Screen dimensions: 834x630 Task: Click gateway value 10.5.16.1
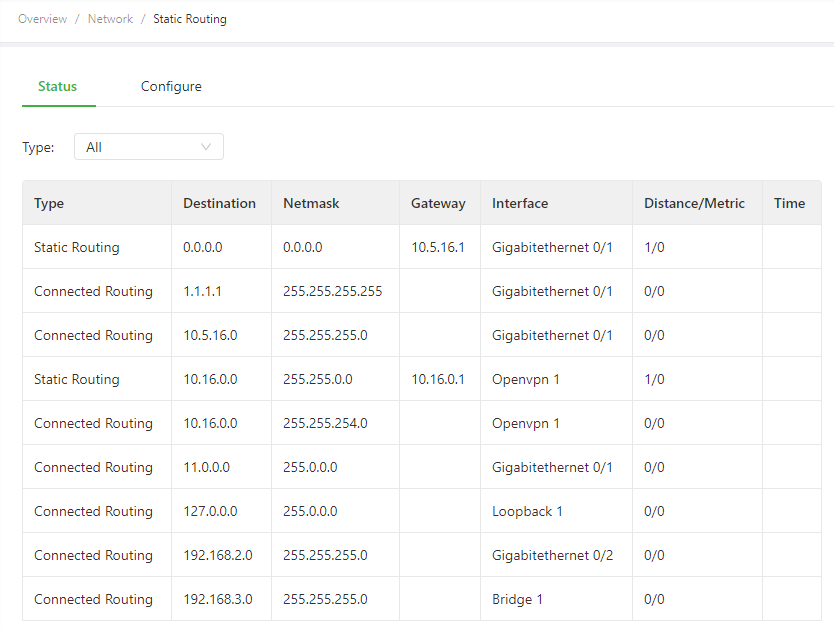tap(438, 247)
